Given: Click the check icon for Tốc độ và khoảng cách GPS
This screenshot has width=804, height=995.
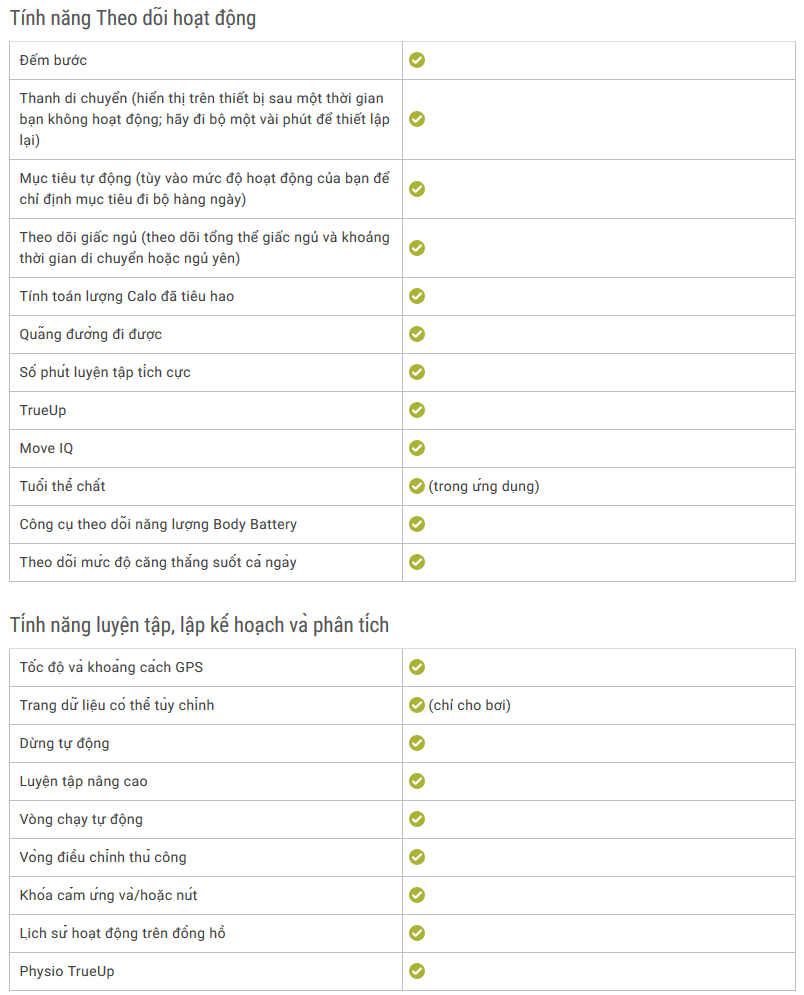Looking at the screenshot, I should tap(417, 668).
